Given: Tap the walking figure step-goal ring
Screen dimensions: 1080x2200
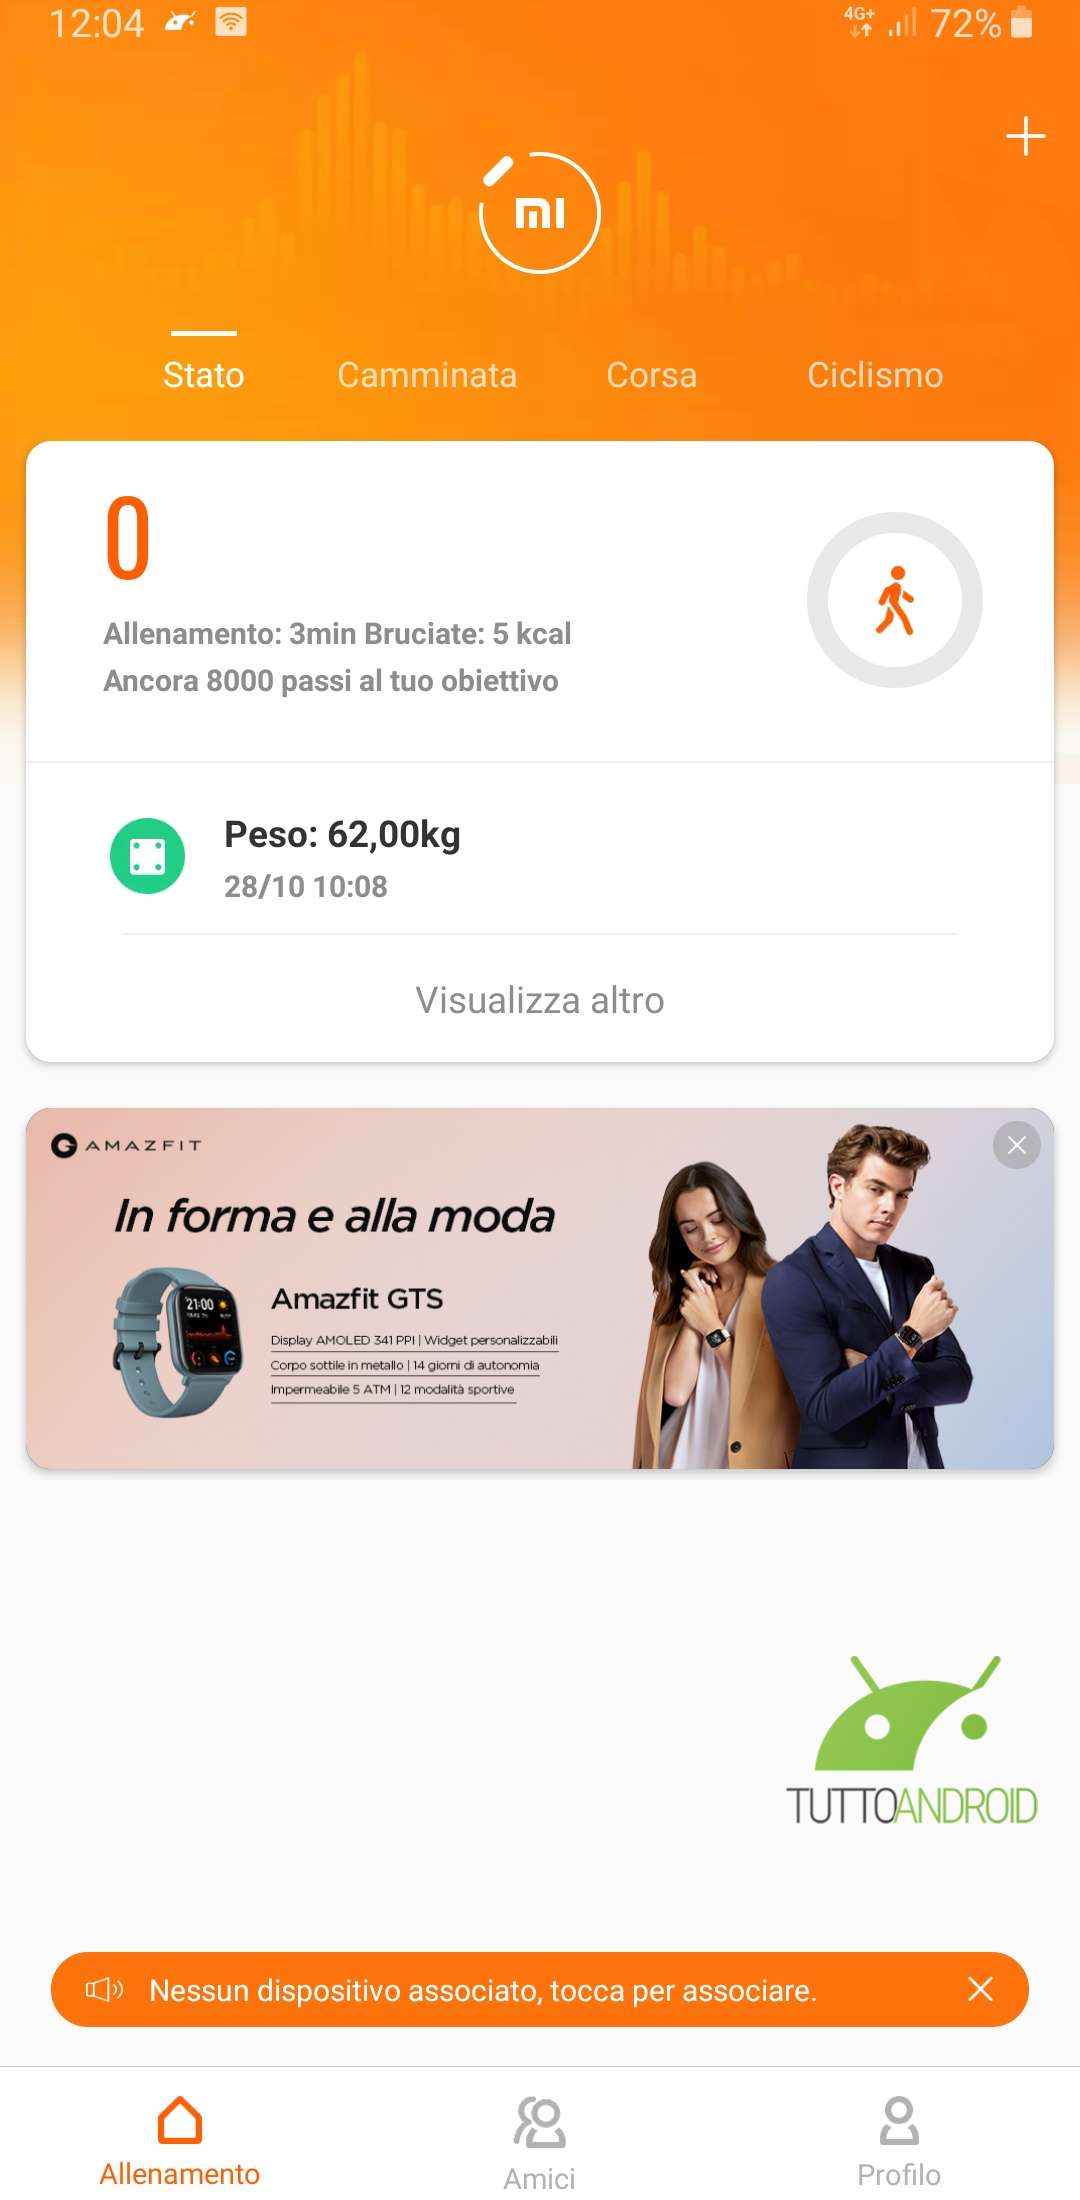Looking at the screenshot, I should pos(895,600).
